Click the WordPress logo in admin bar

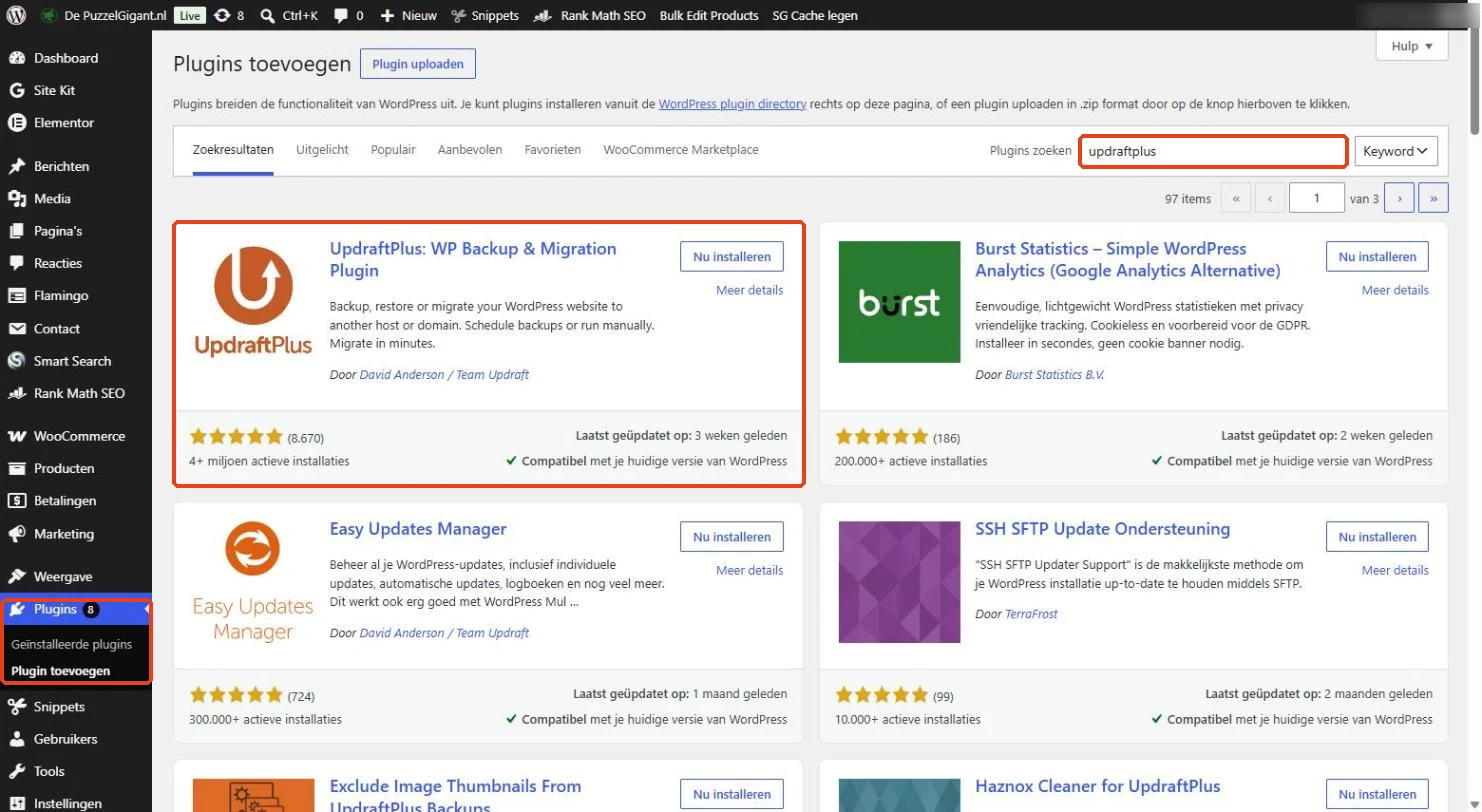point(16,15)
